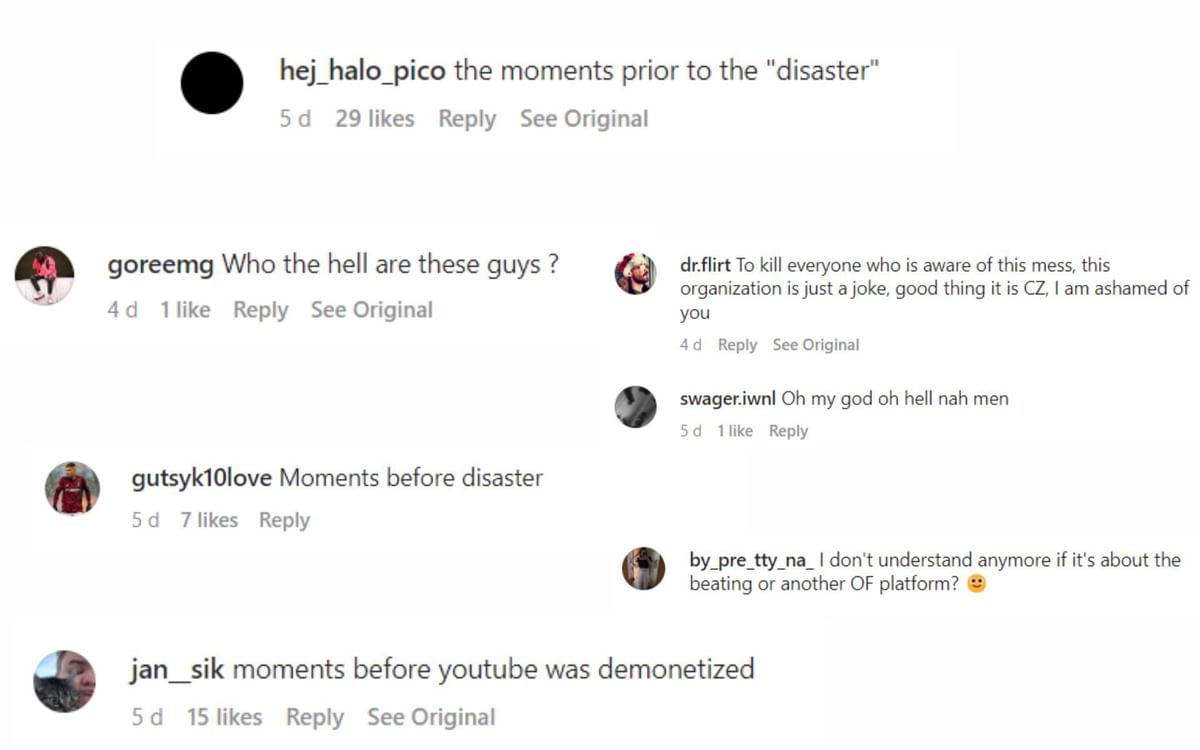The height and width of the screenshot is (750, 1200).
Task: Click jan__sik's profile avatar
Action: (65, 681)
